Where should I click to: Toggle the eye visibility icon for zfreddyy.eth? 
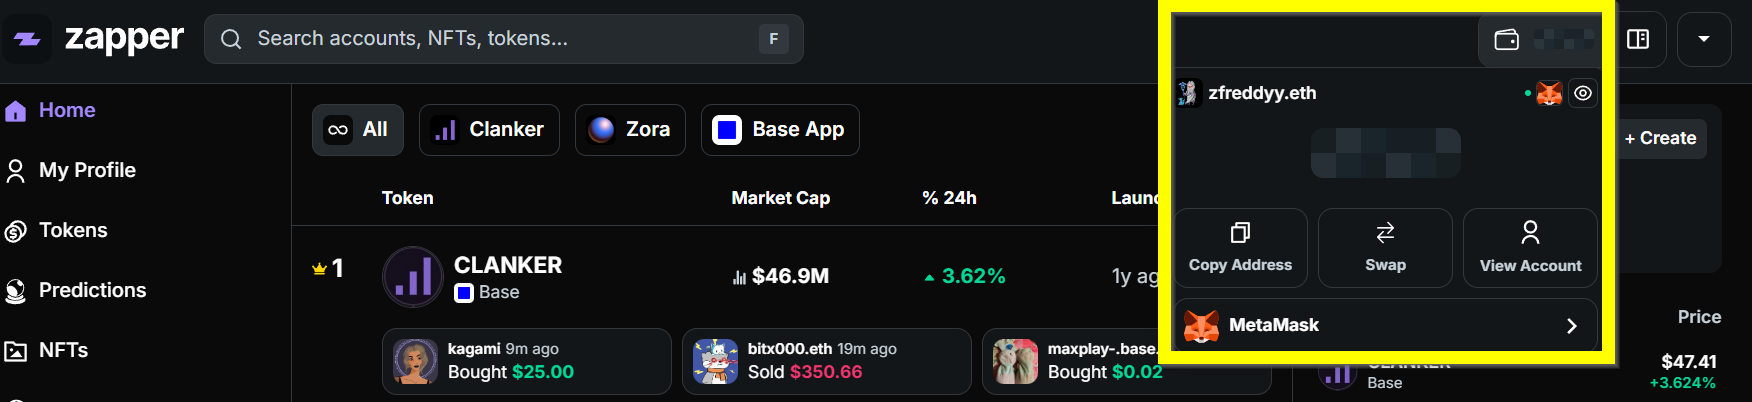pyautogui.click(x=1583, y=93)
